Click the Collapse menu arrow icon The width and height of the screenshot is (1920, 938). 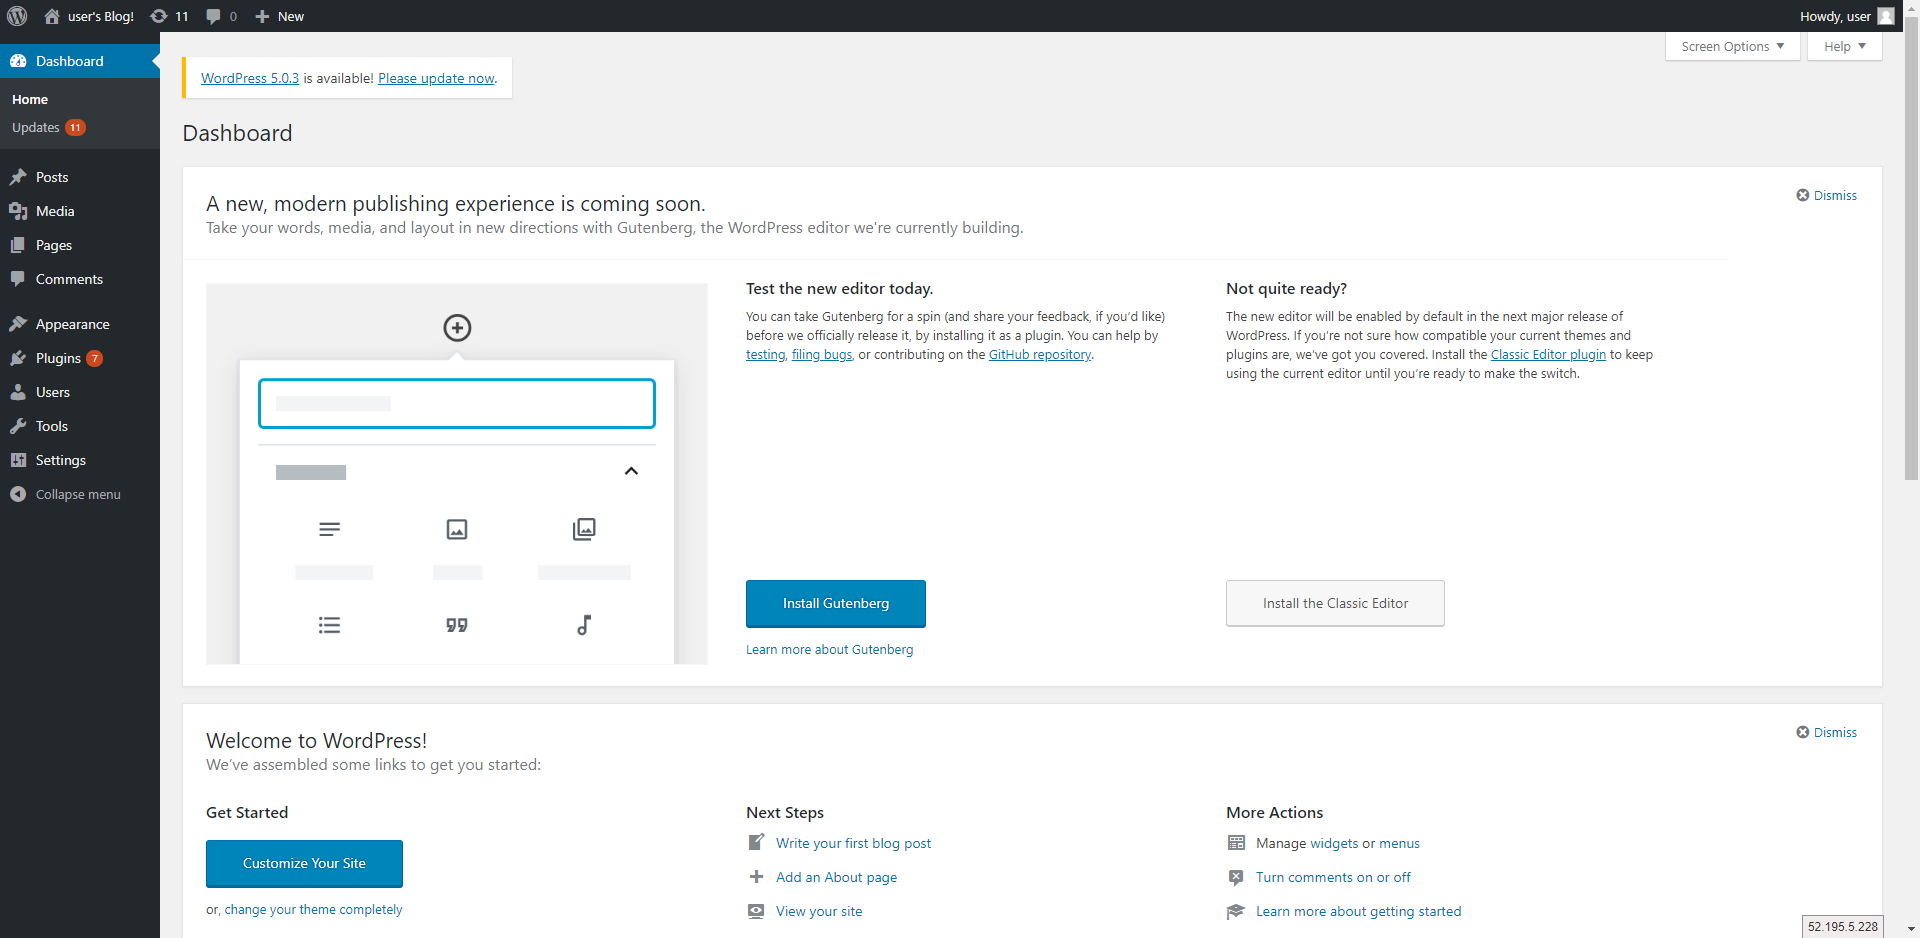(x=18, y=494)
